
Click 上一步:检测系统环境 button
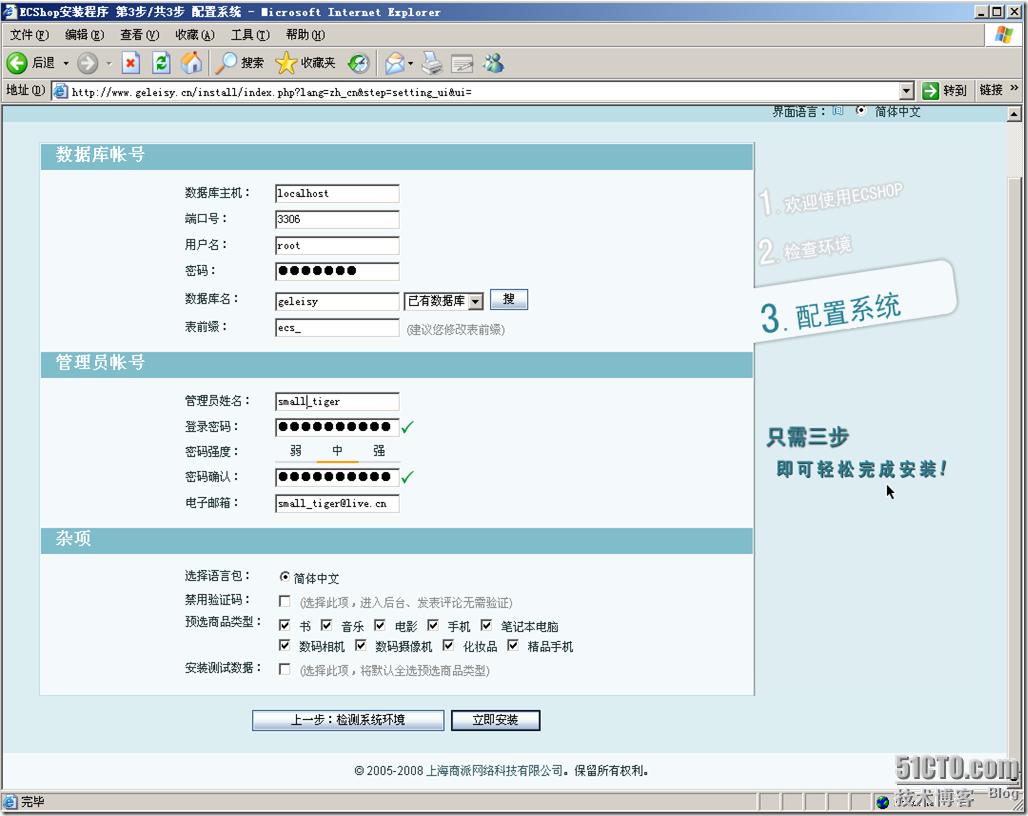pyautogui.click(x=348, y=720)
